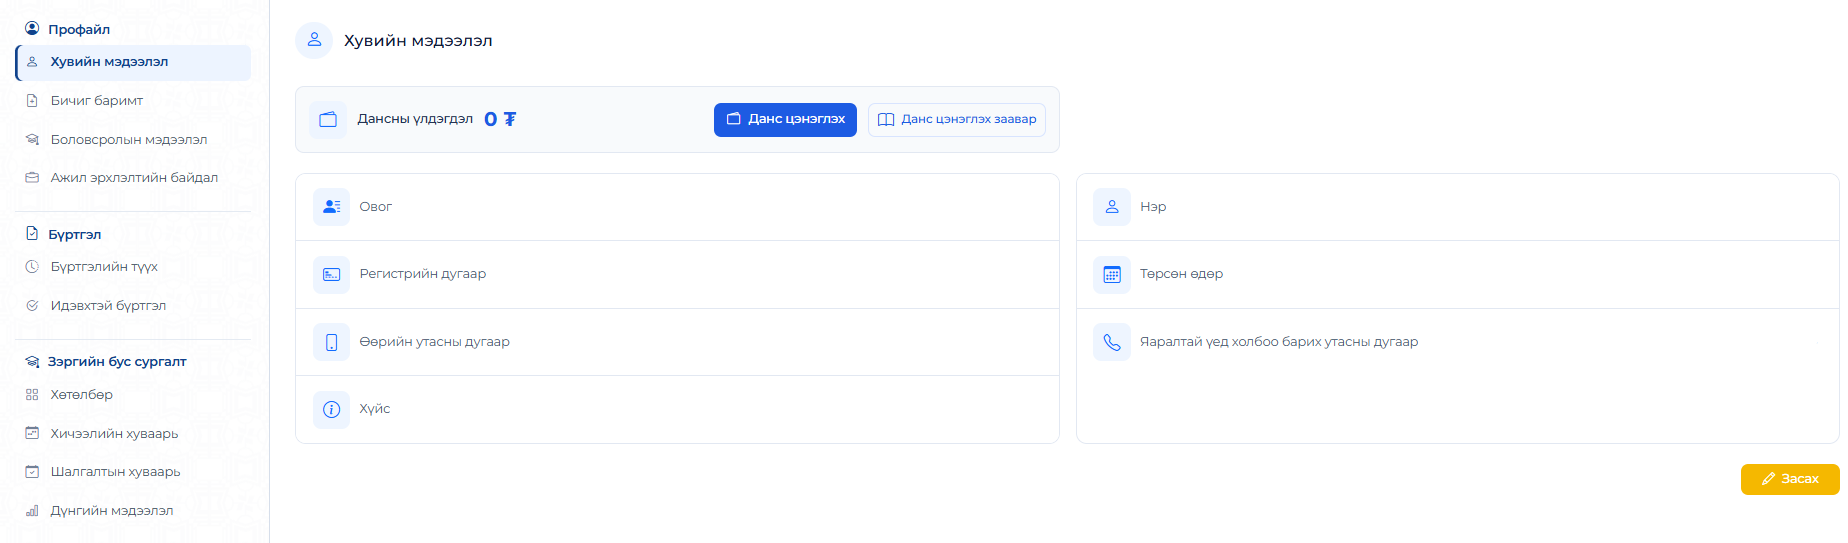
Task: Click the info icon in Хүйс row
Action: click(x=332, y=409)
